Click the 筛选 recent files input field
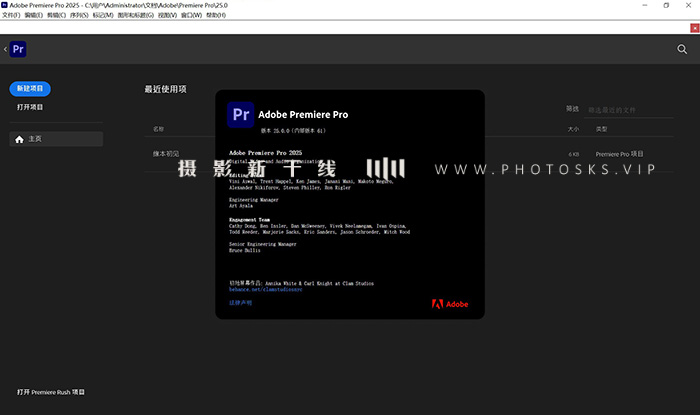This screenshot has width=700, height=415. click(x=629, y=110)
